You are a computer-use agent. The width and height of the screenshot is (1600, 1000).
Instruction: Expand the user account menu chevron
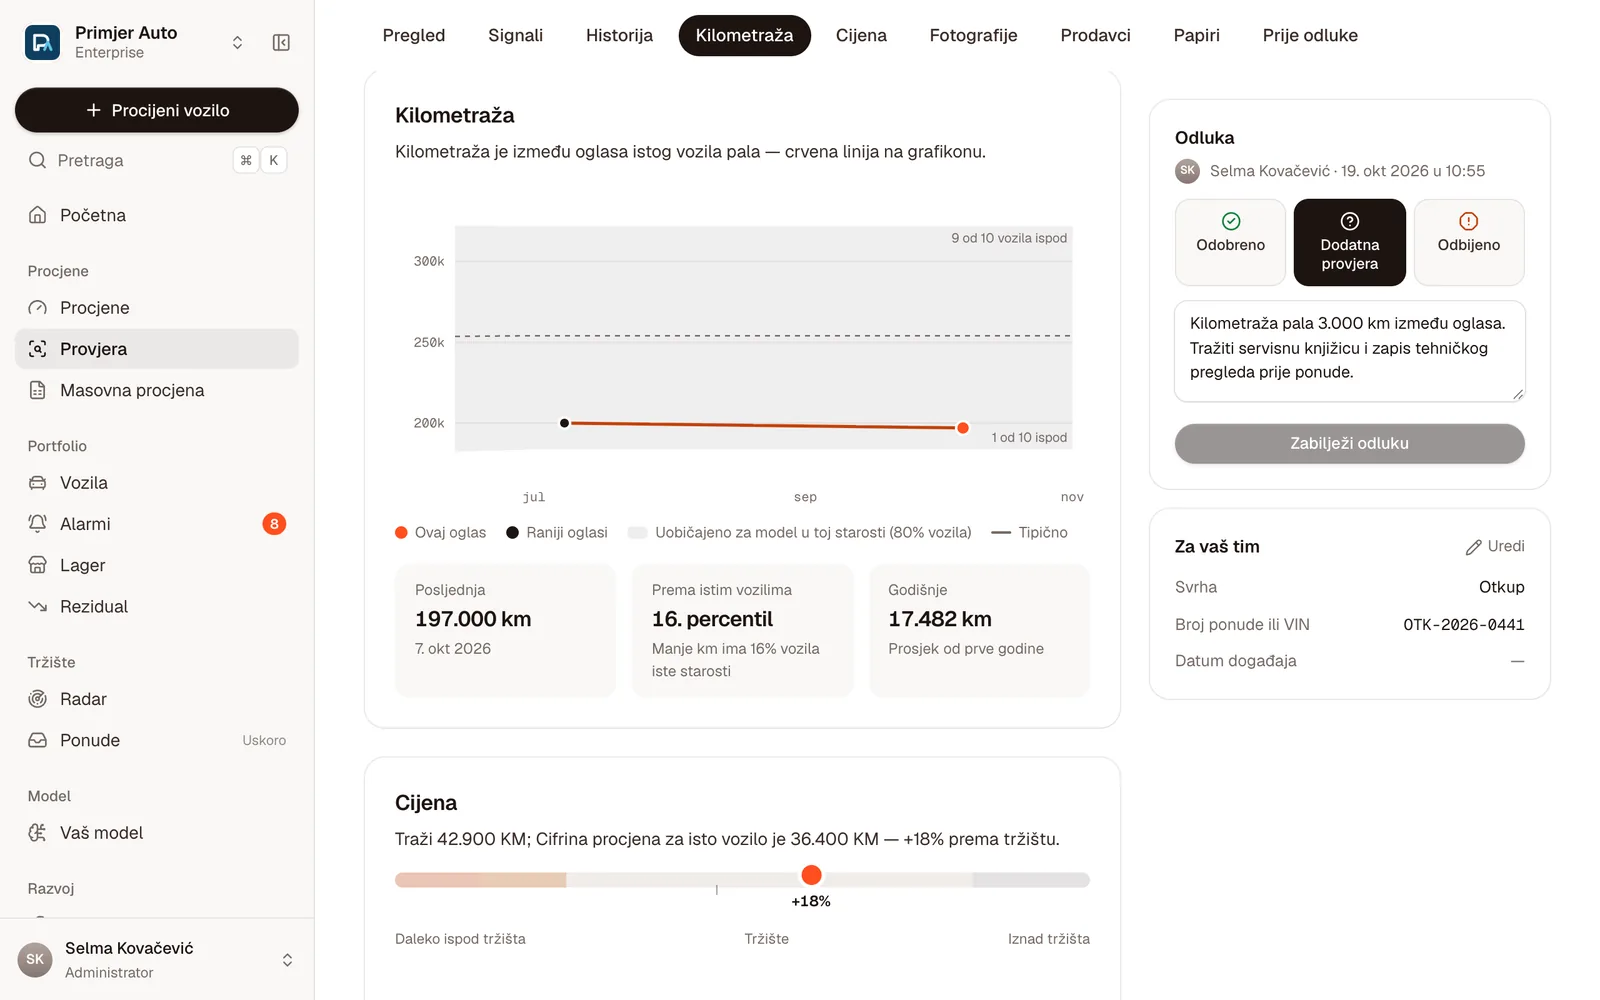pos(287,960)
